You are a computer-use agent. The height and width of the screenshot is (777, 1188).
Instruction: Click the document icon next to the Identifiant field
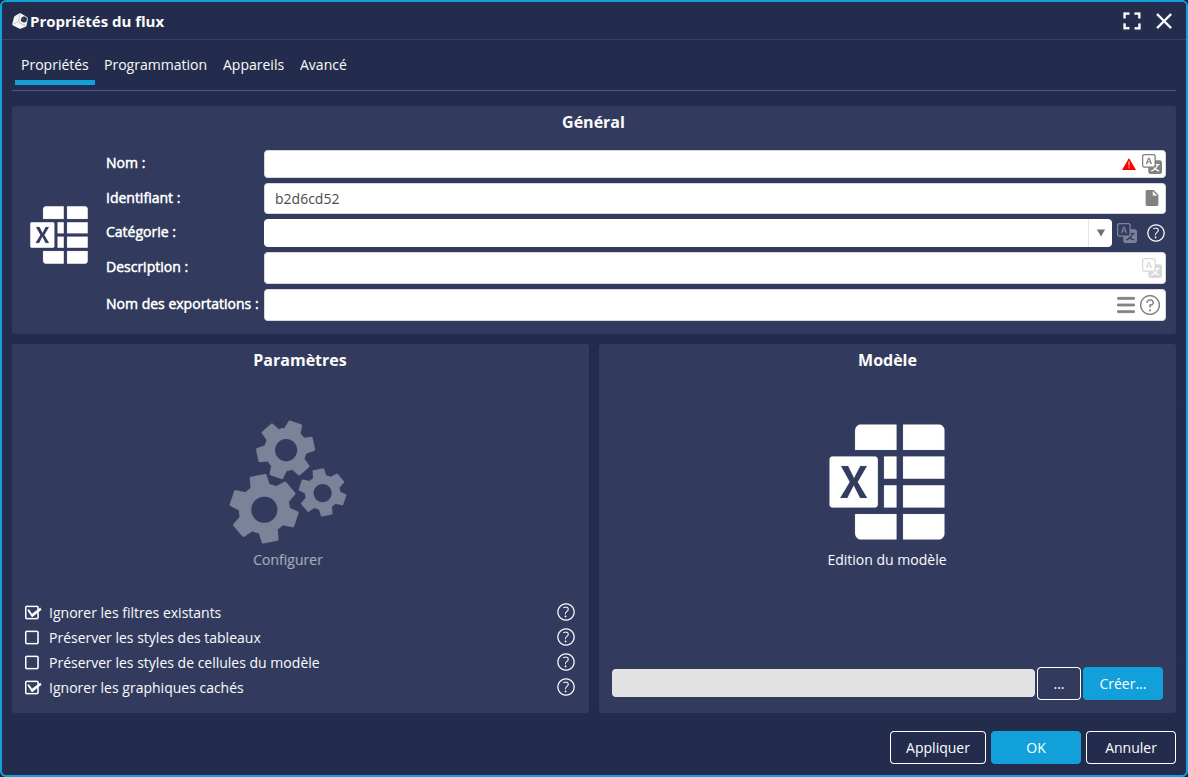pos(1152,198)
